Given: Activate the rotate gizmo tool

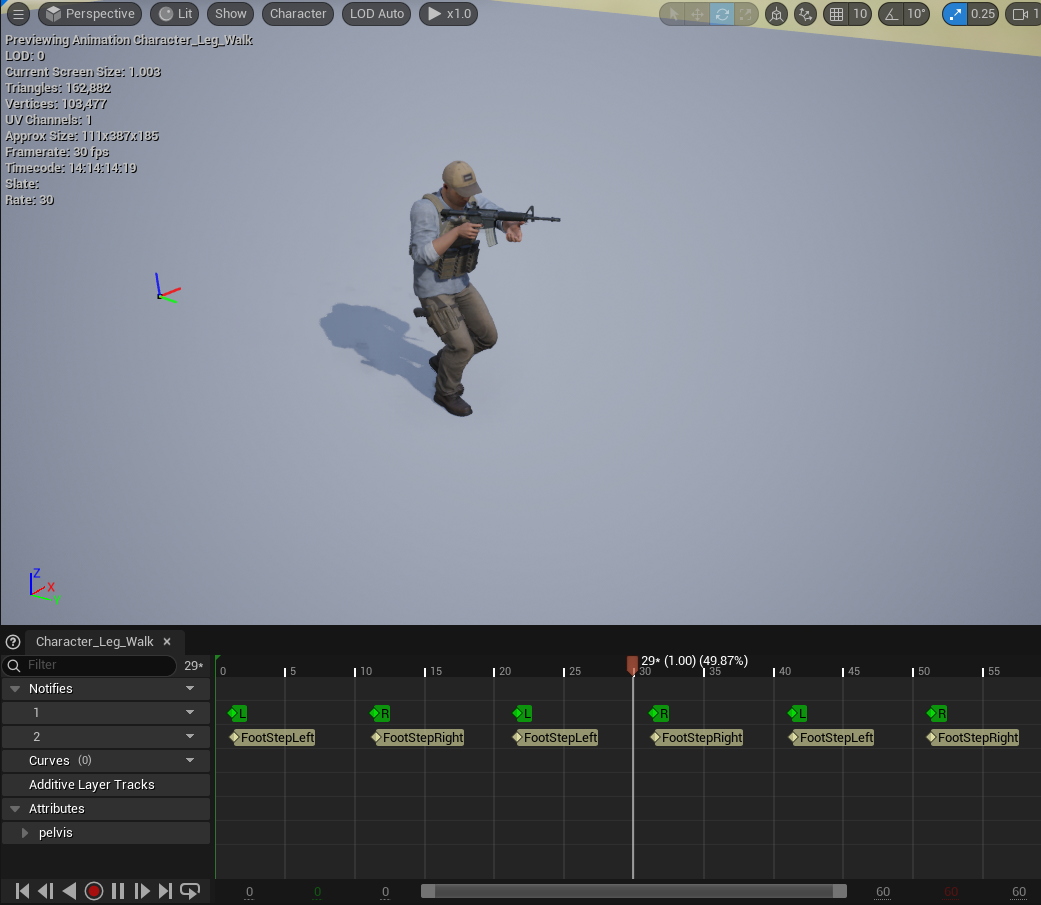Looking at the screenshot, I should pyautogui.click(x=722, y=14).
